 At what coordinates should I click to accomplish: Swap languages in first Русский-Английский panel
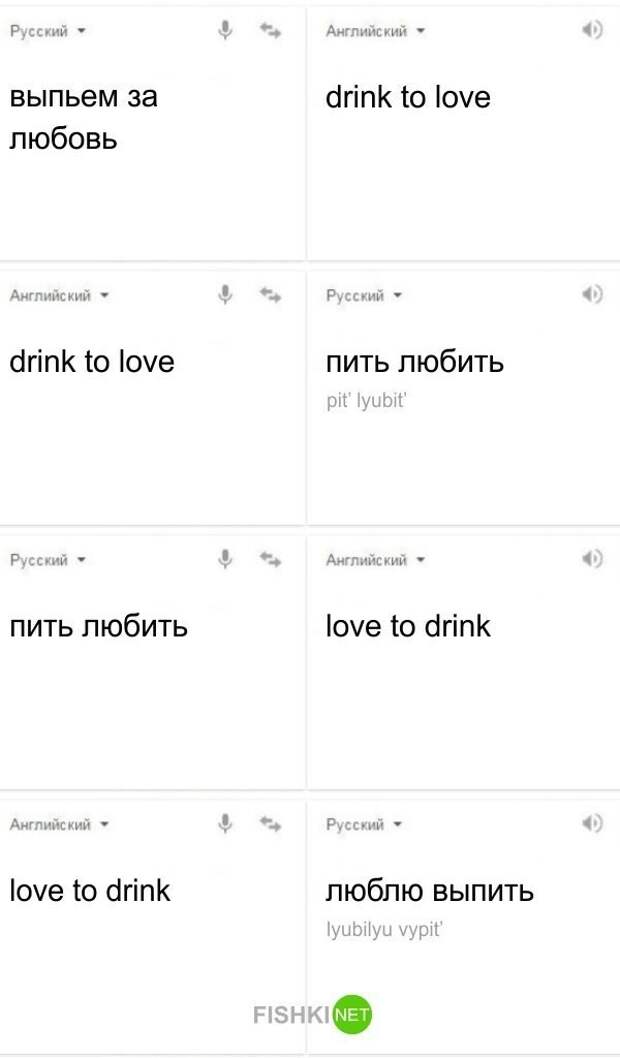tap(270, 30)
